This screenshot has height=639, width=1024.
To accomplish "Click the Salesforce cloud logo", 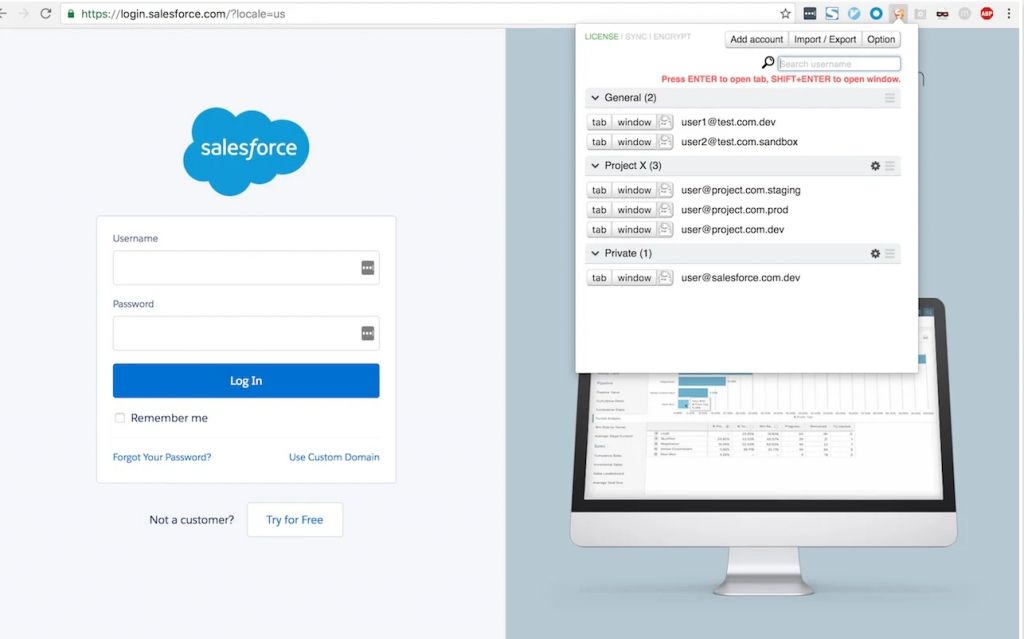I will click(x=246, y=151).
